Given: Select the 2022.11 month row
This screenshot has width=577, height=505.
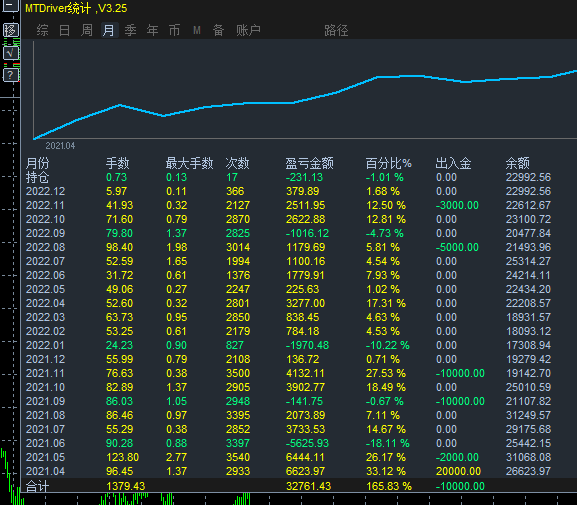Looking at the screenshot, I should (289, 205).
